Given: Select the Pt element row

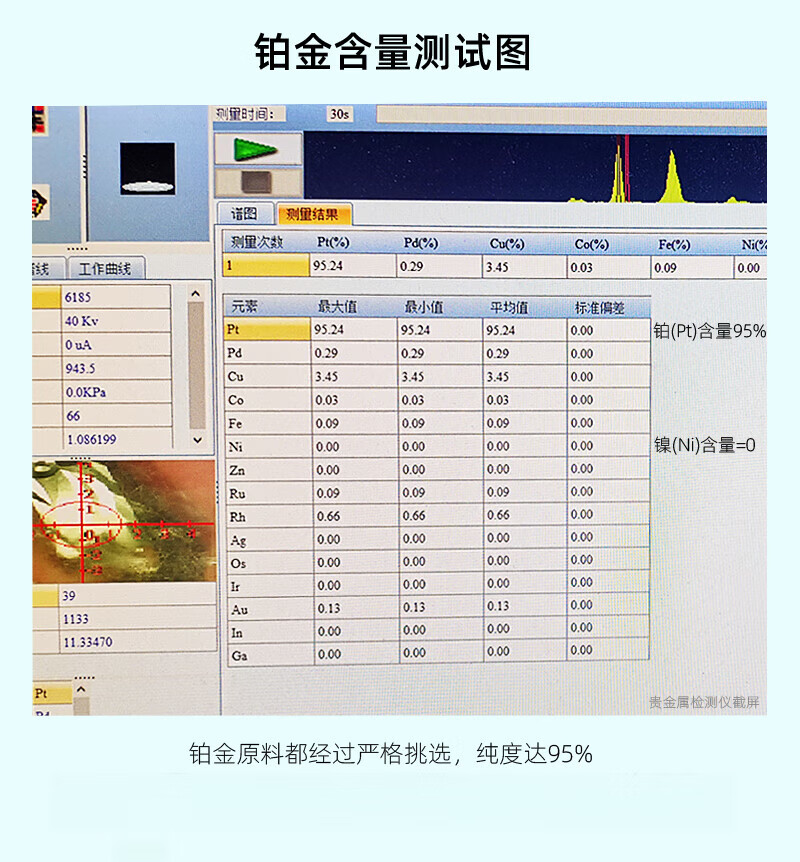Looking at the screenshot, I should (437, 329).
